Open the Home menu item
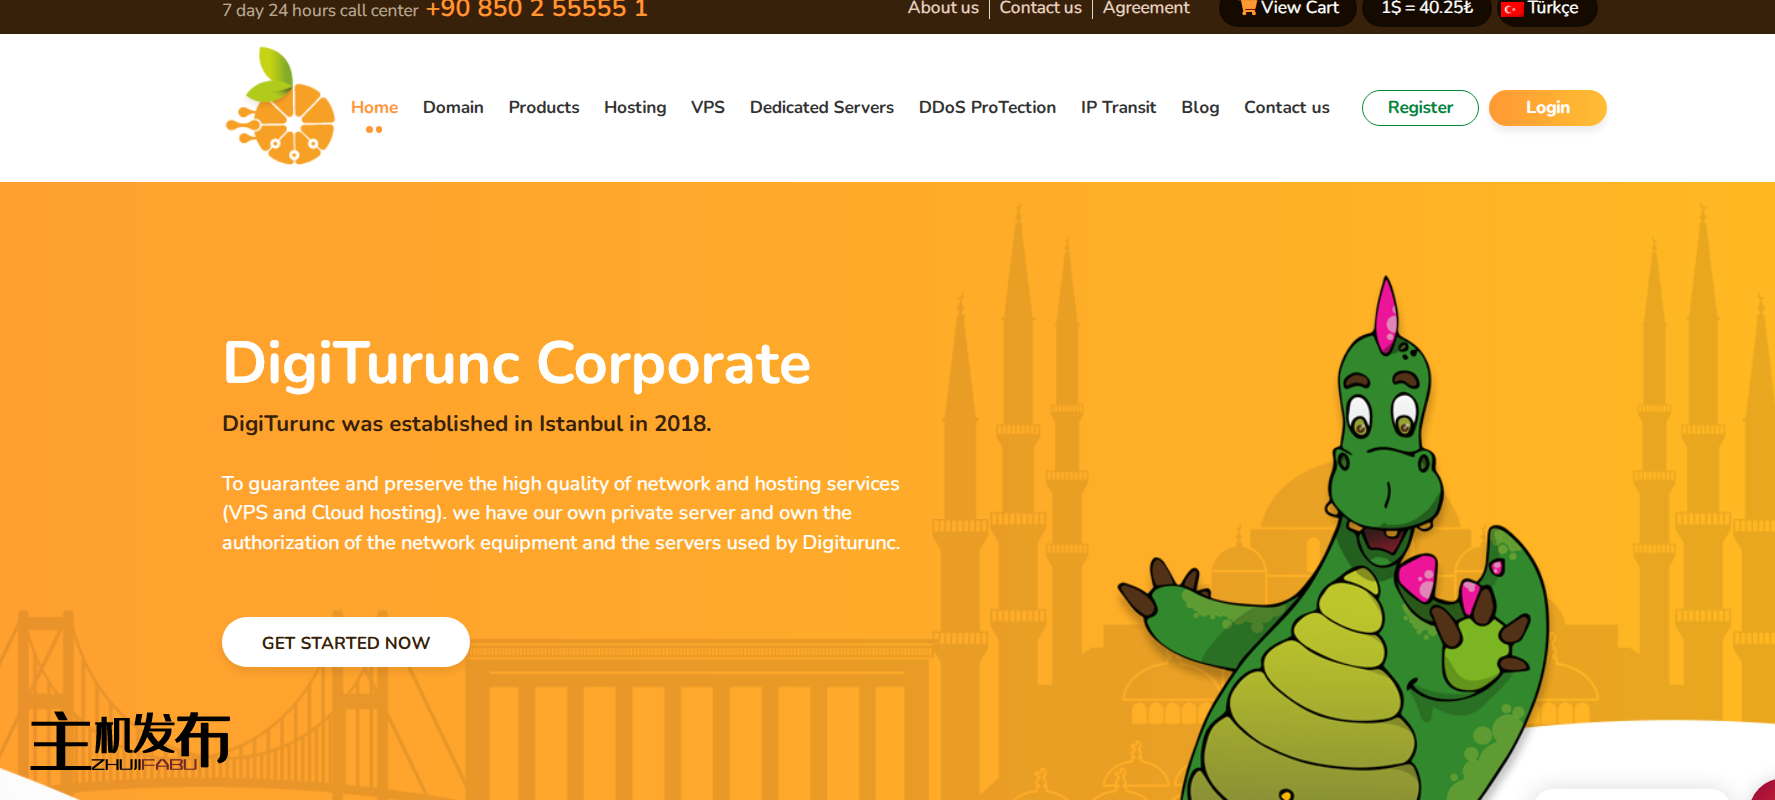The image size is (1775, 800). [x=374, y=107]
